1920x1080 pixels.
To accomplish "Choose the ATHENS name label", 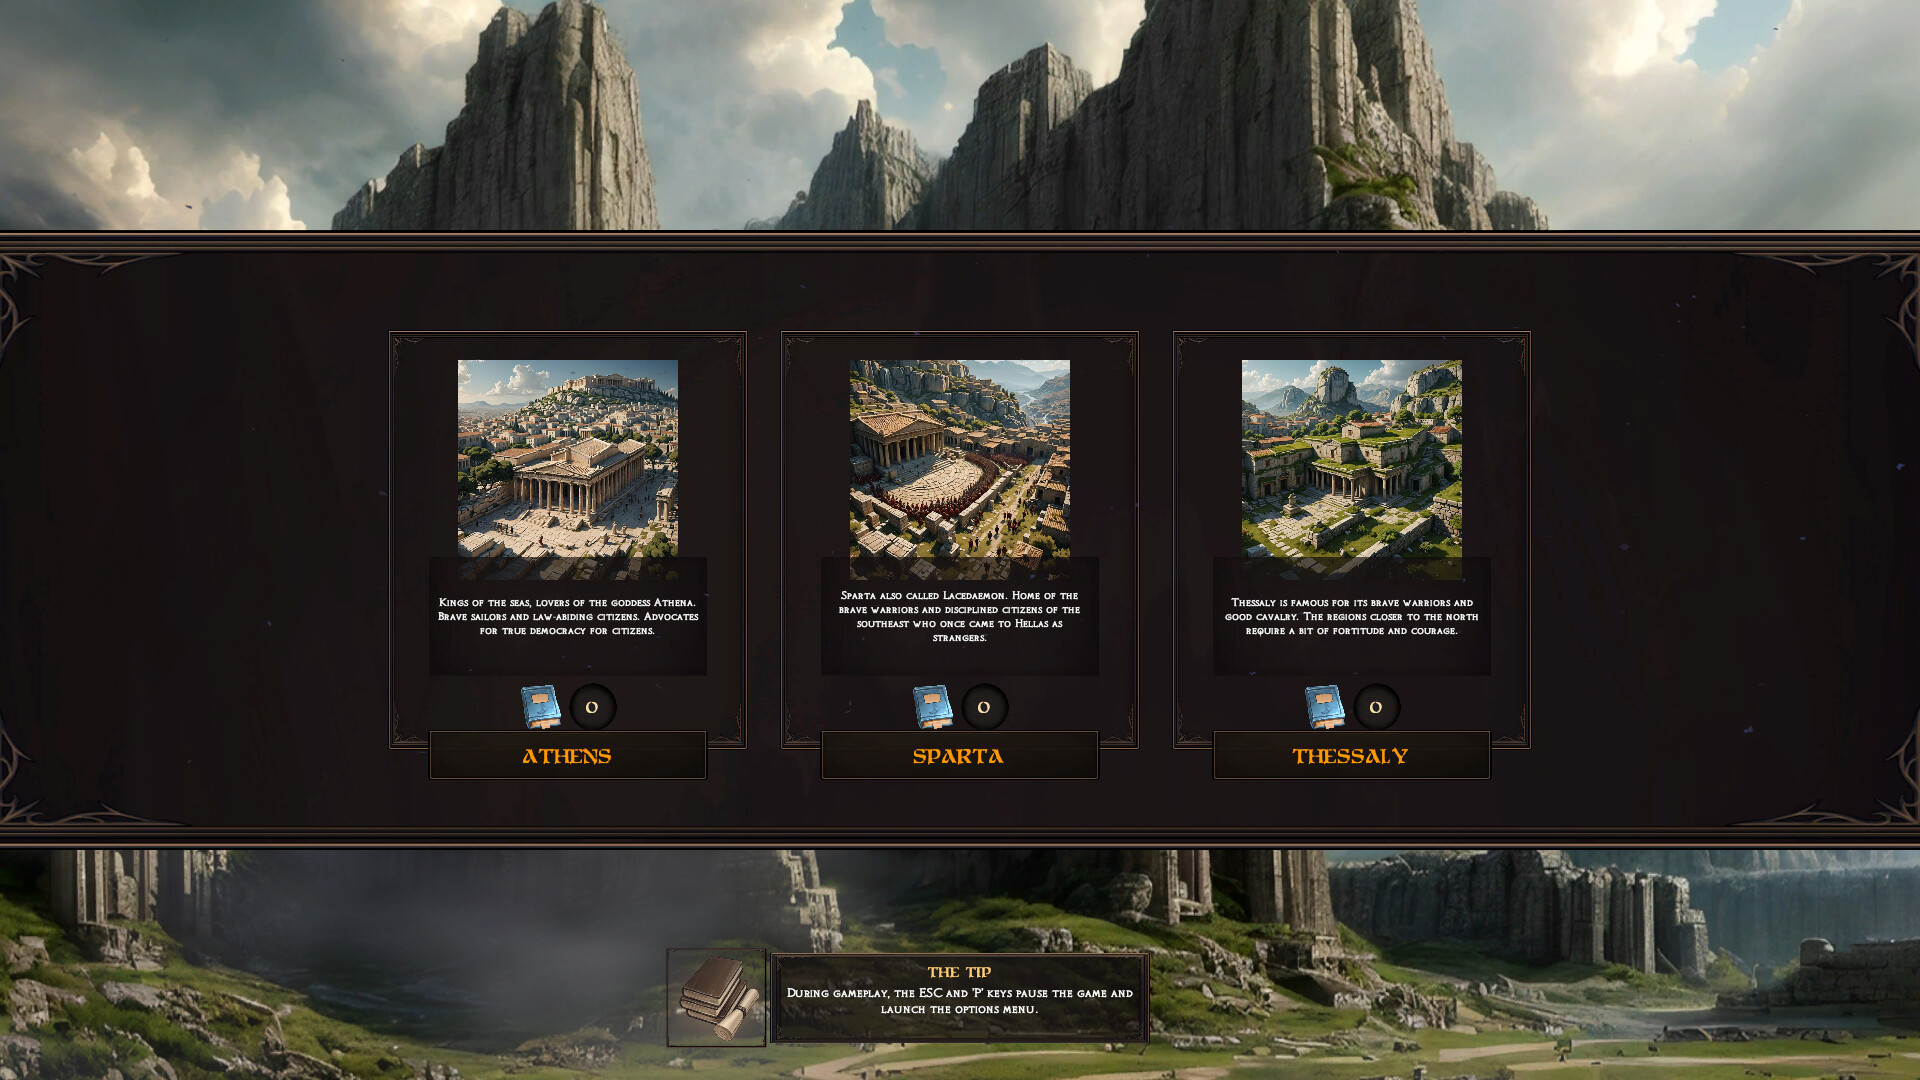I will 567,757.
